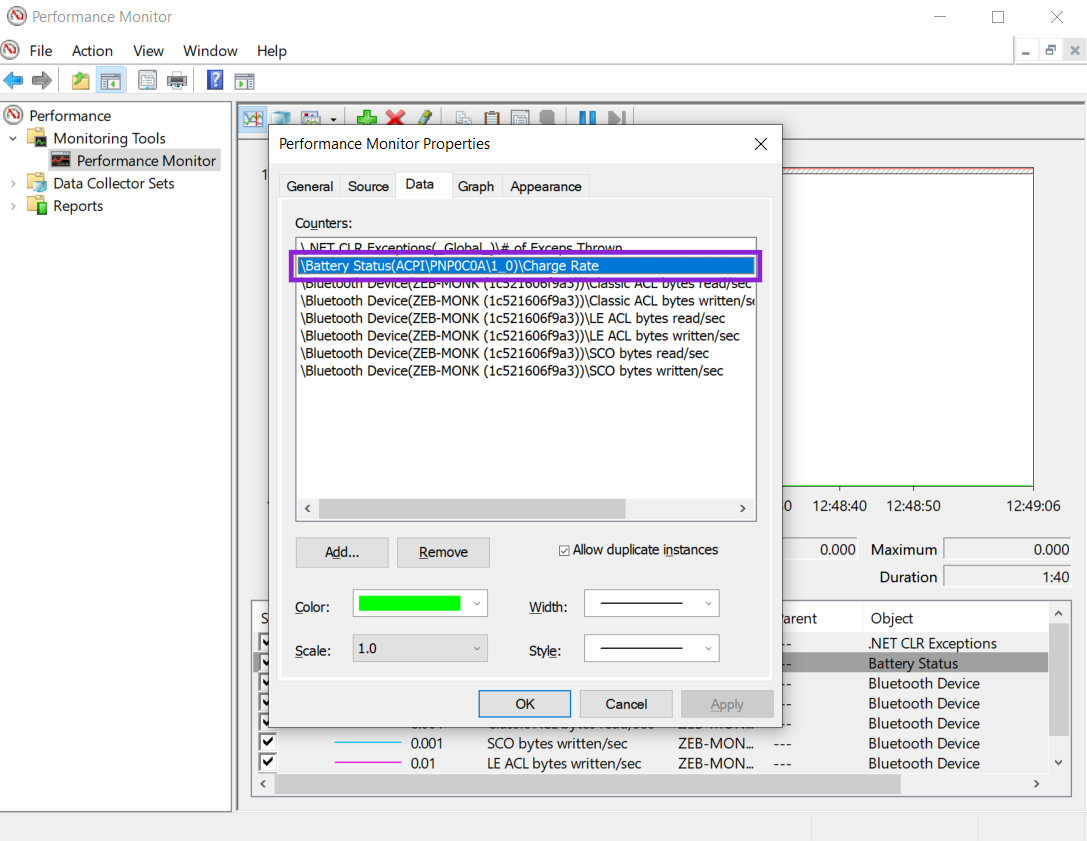Toggle Show/Hide Console Tree icon
Viewport: 1087px width, 841px height.
(x=110, y=81)
